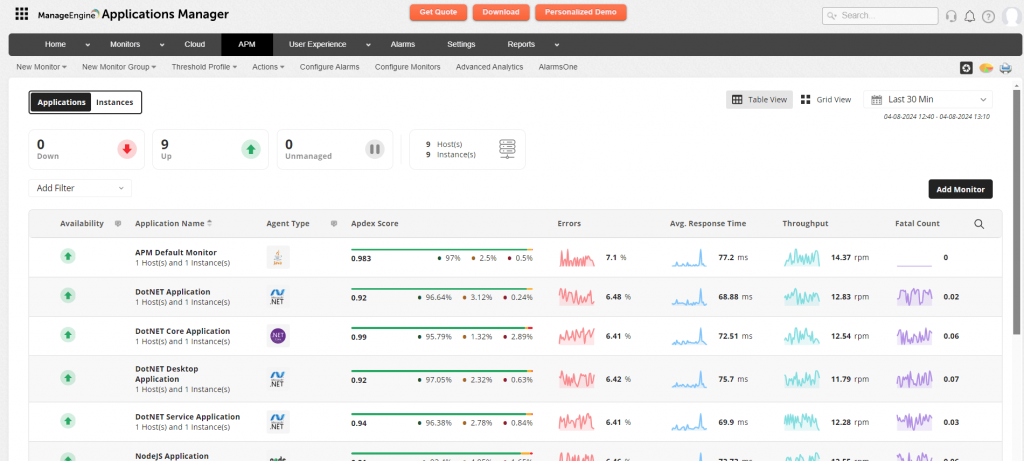The image size is (1024, 461).
Task: Switch to the Instances toggle
Action: [x=115, y=102]
